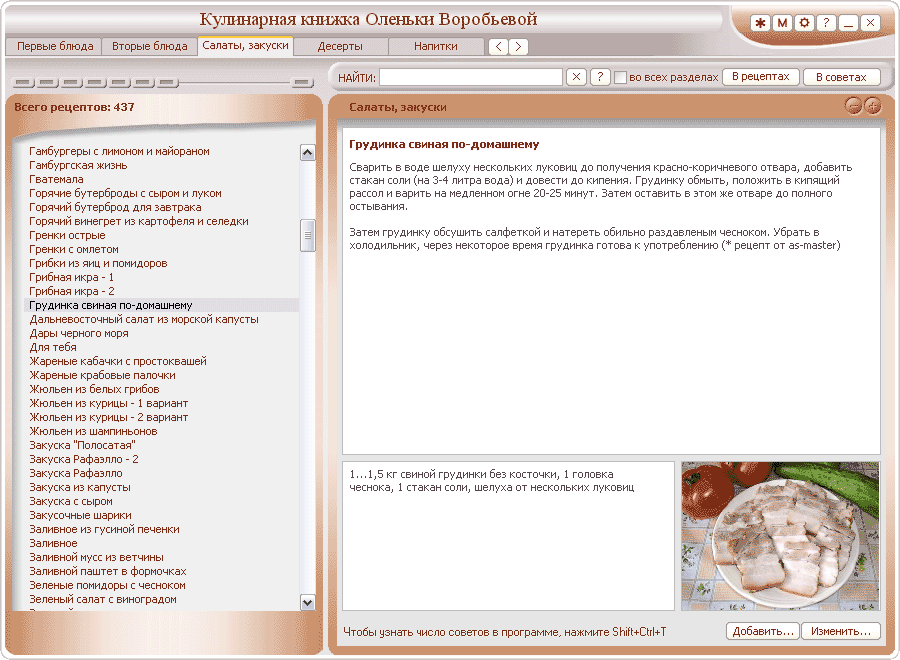900x660 pixels.
Task: Search using the 'В рецептах' button
Action: [x=761, y=77]
